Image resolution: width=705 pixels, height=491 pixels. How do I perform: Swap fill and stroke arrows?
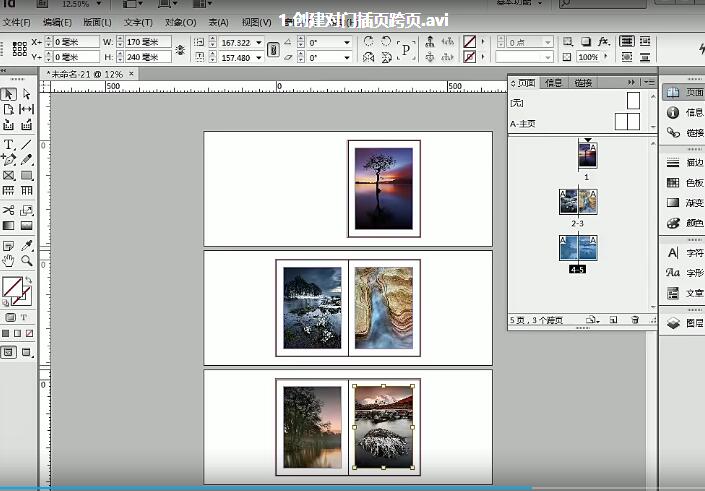(28, 281)
